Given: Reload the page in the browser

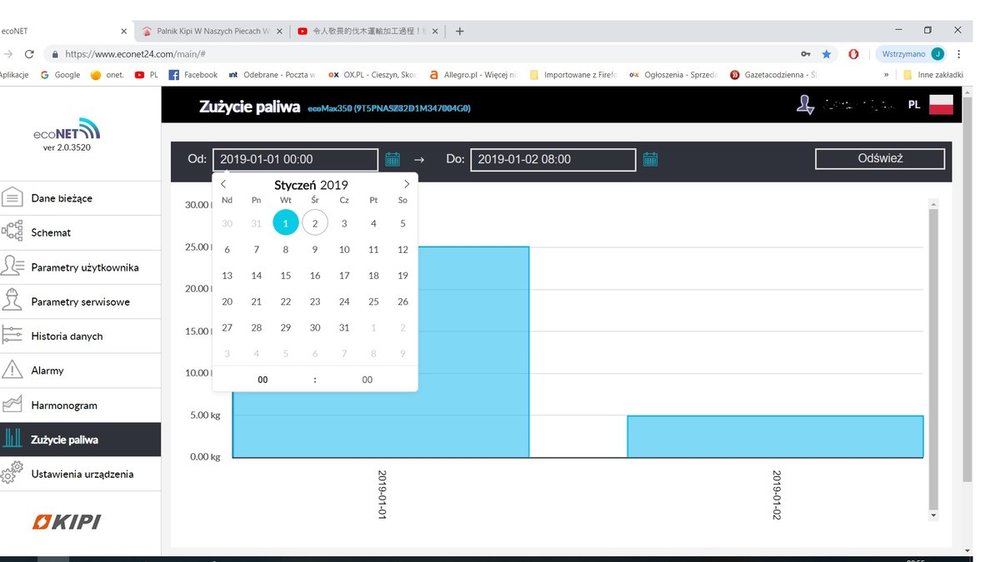Looking at the screenshot, I should click(x=29, y=54).
